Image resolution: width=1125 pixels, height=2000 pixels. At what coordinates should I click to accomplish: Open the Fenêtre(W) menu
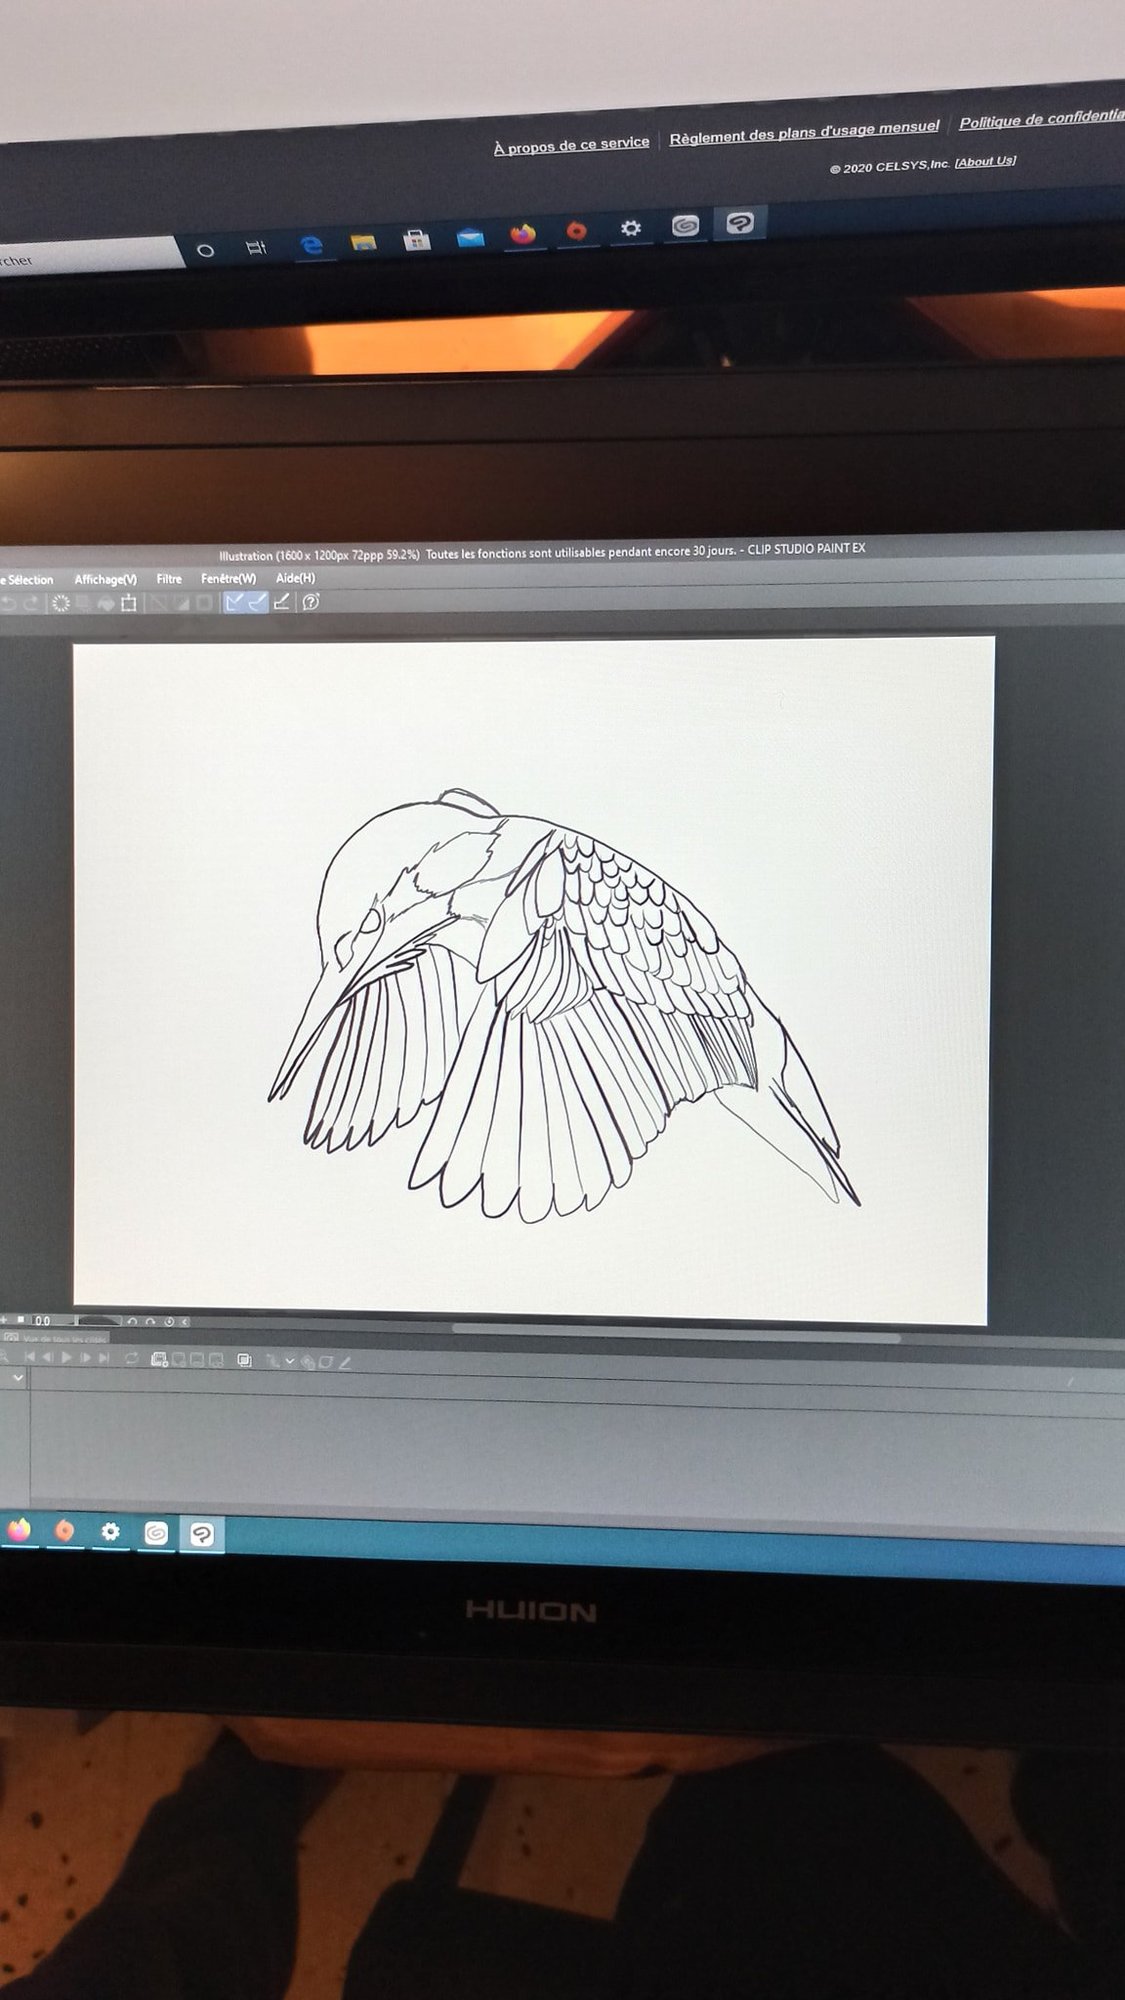(228, 579)
